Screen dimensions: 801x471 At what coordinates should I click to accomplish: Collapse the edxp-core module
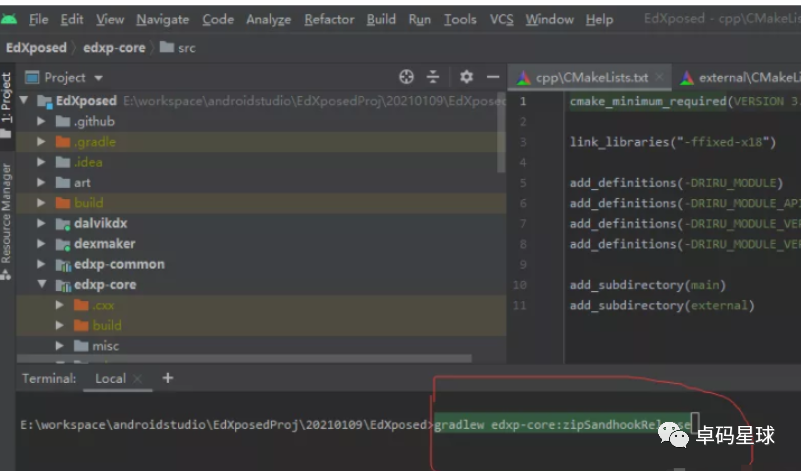[x=41, y=284]
